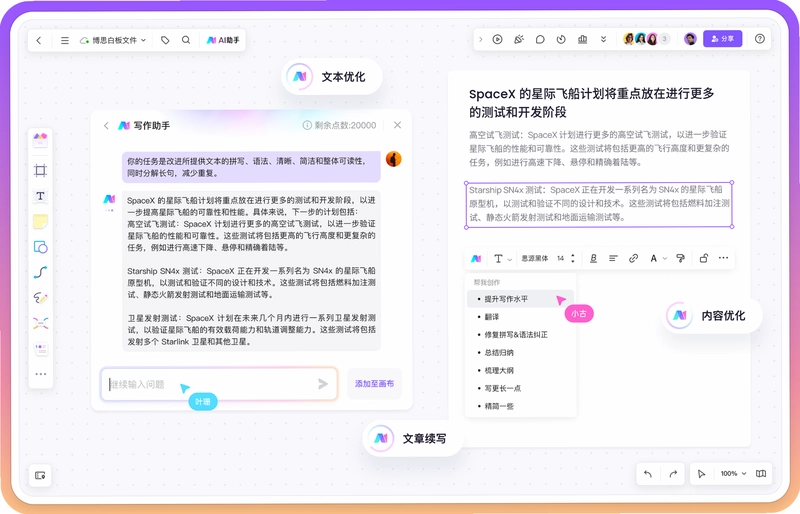Choose 翻译 from AI menu
This screenshot has width=800, height=514.
click(520, 317)
